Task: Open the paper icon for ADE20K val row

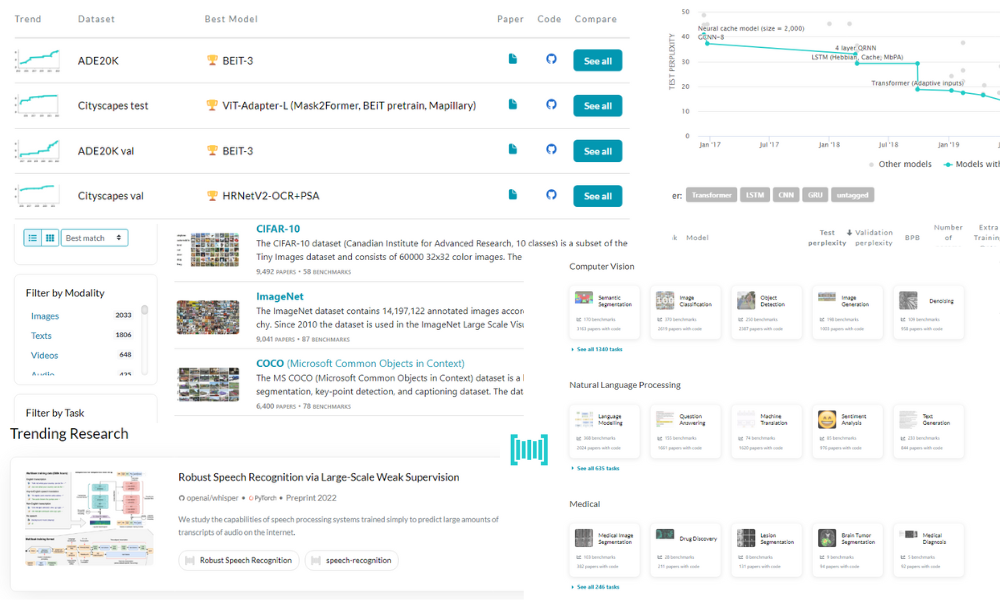Action: (x=513, y=149)
